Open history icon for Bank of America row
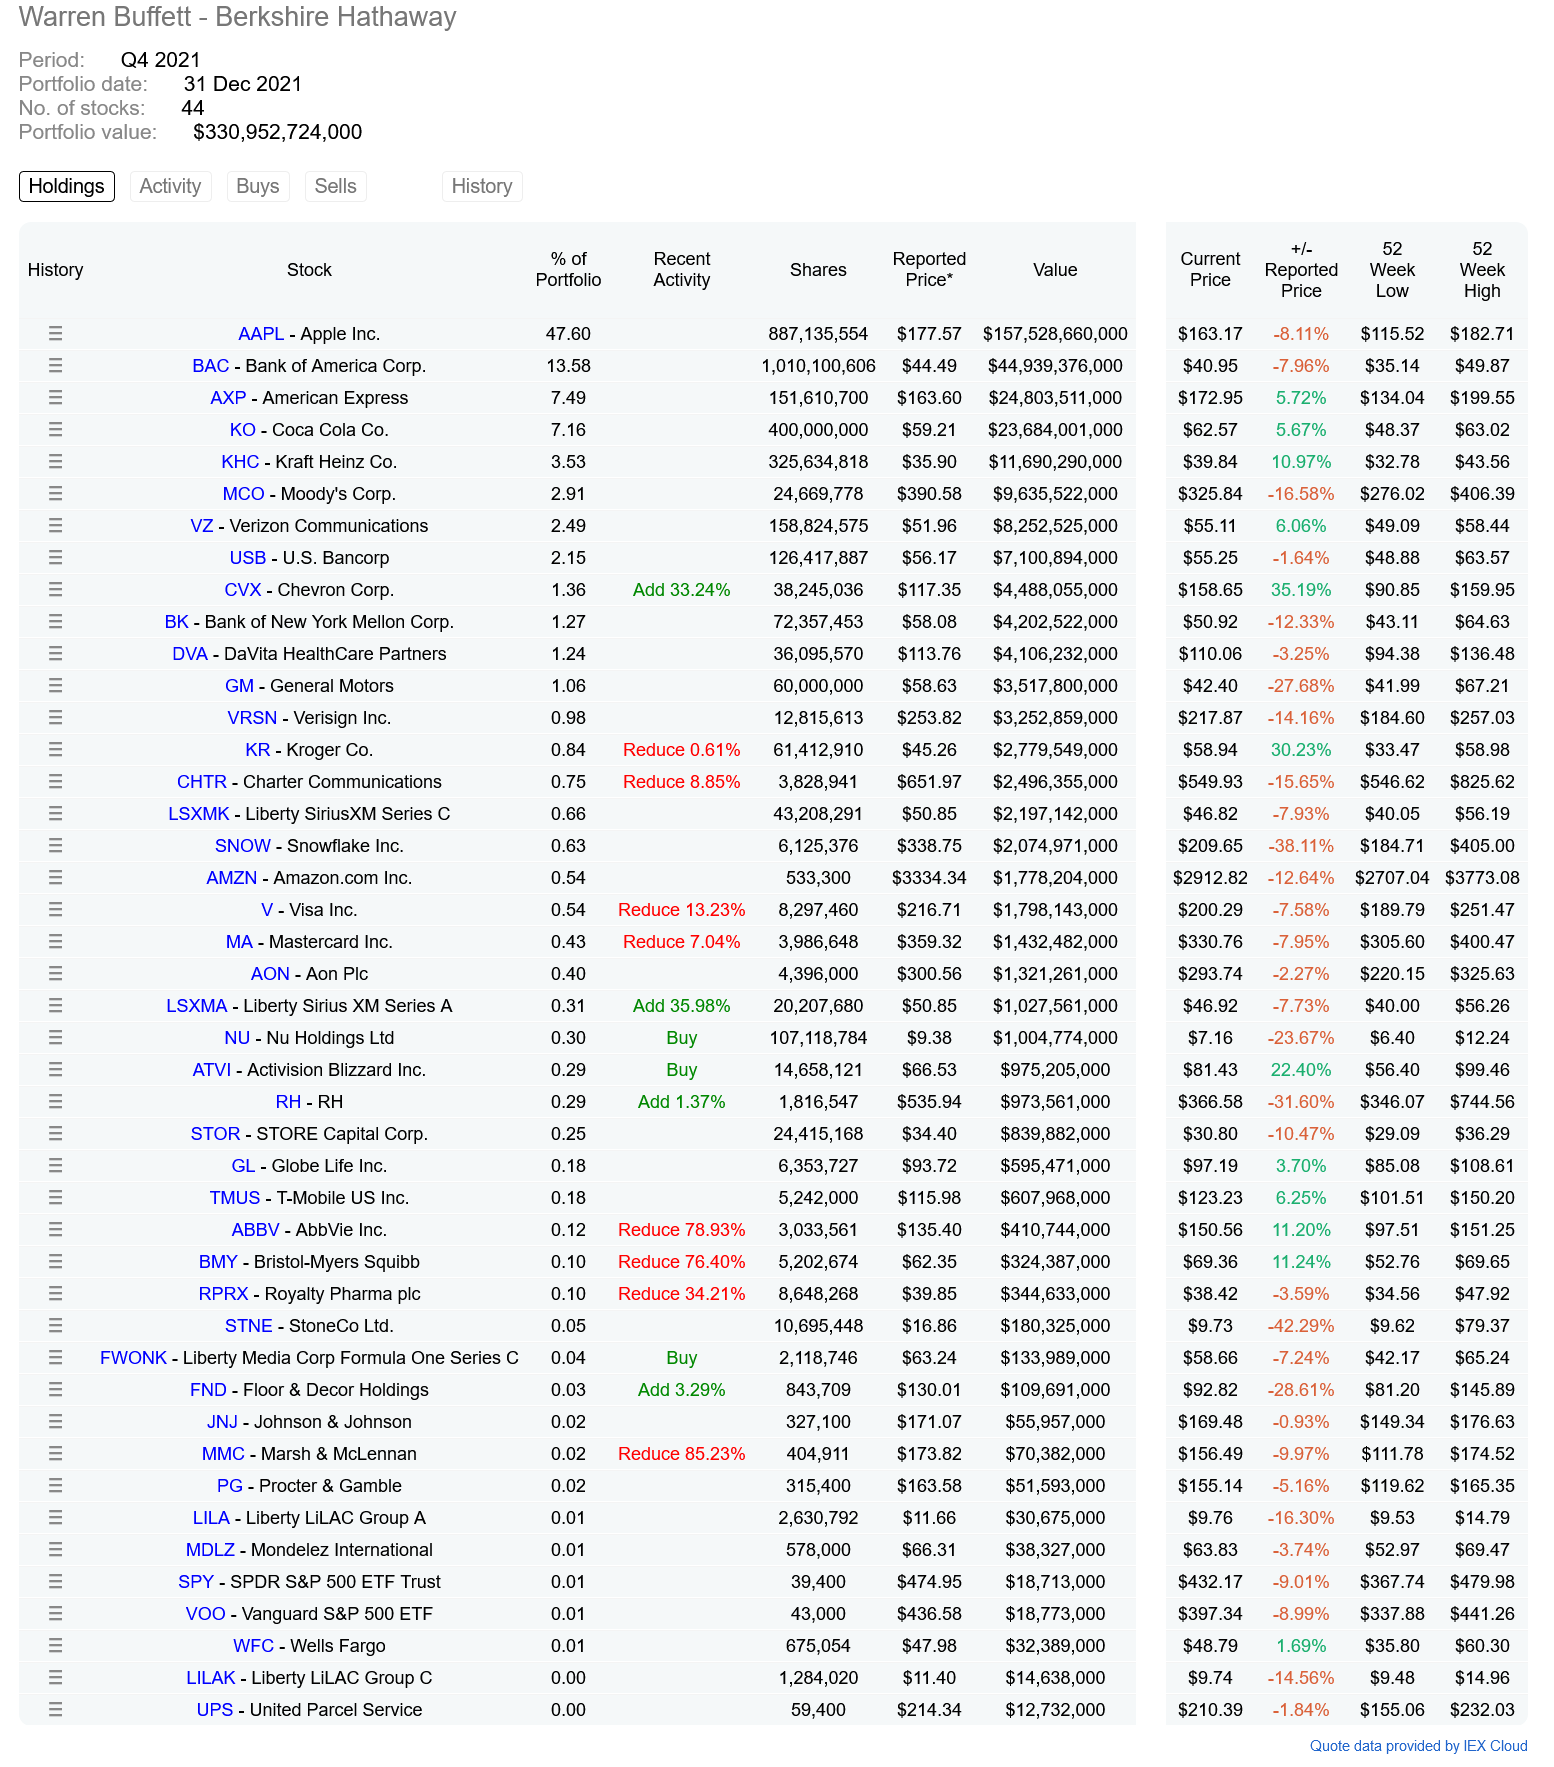 coord(55,366)
